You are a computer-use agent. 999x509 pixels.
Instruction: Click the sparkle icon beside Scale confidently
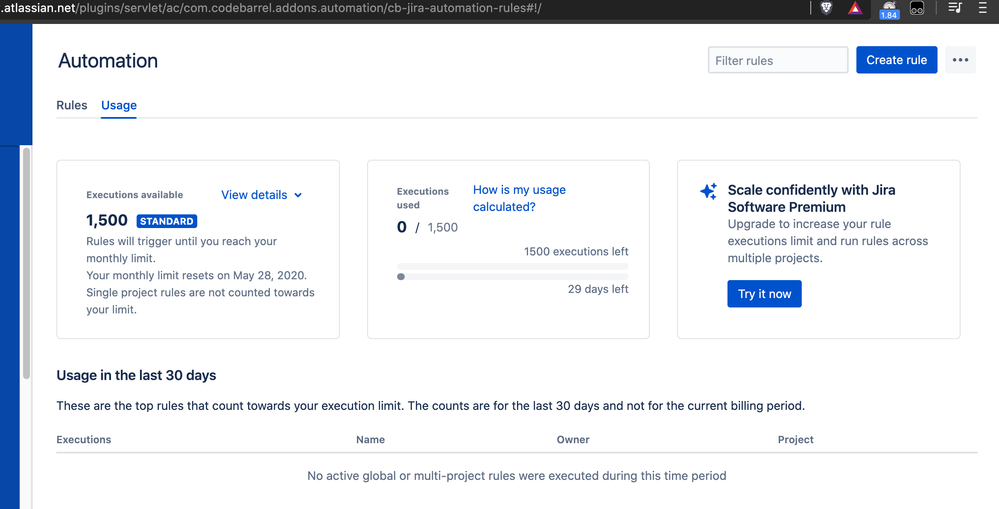tap(708, 191)
